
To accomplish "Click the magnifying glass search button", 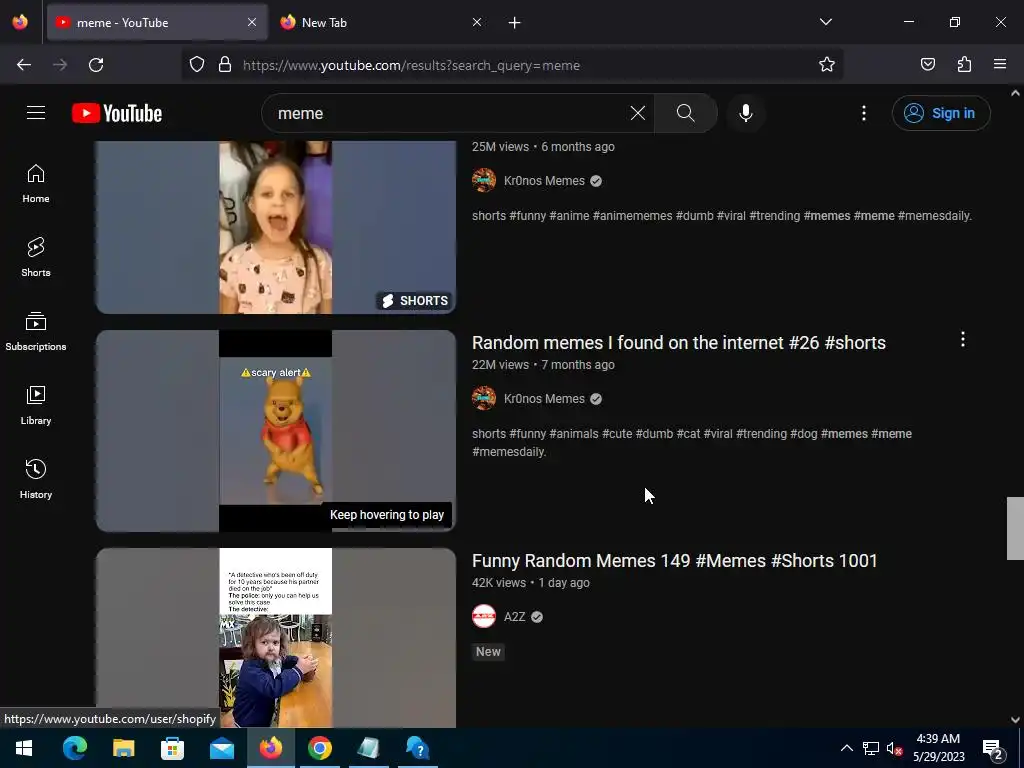I will 685,113.
